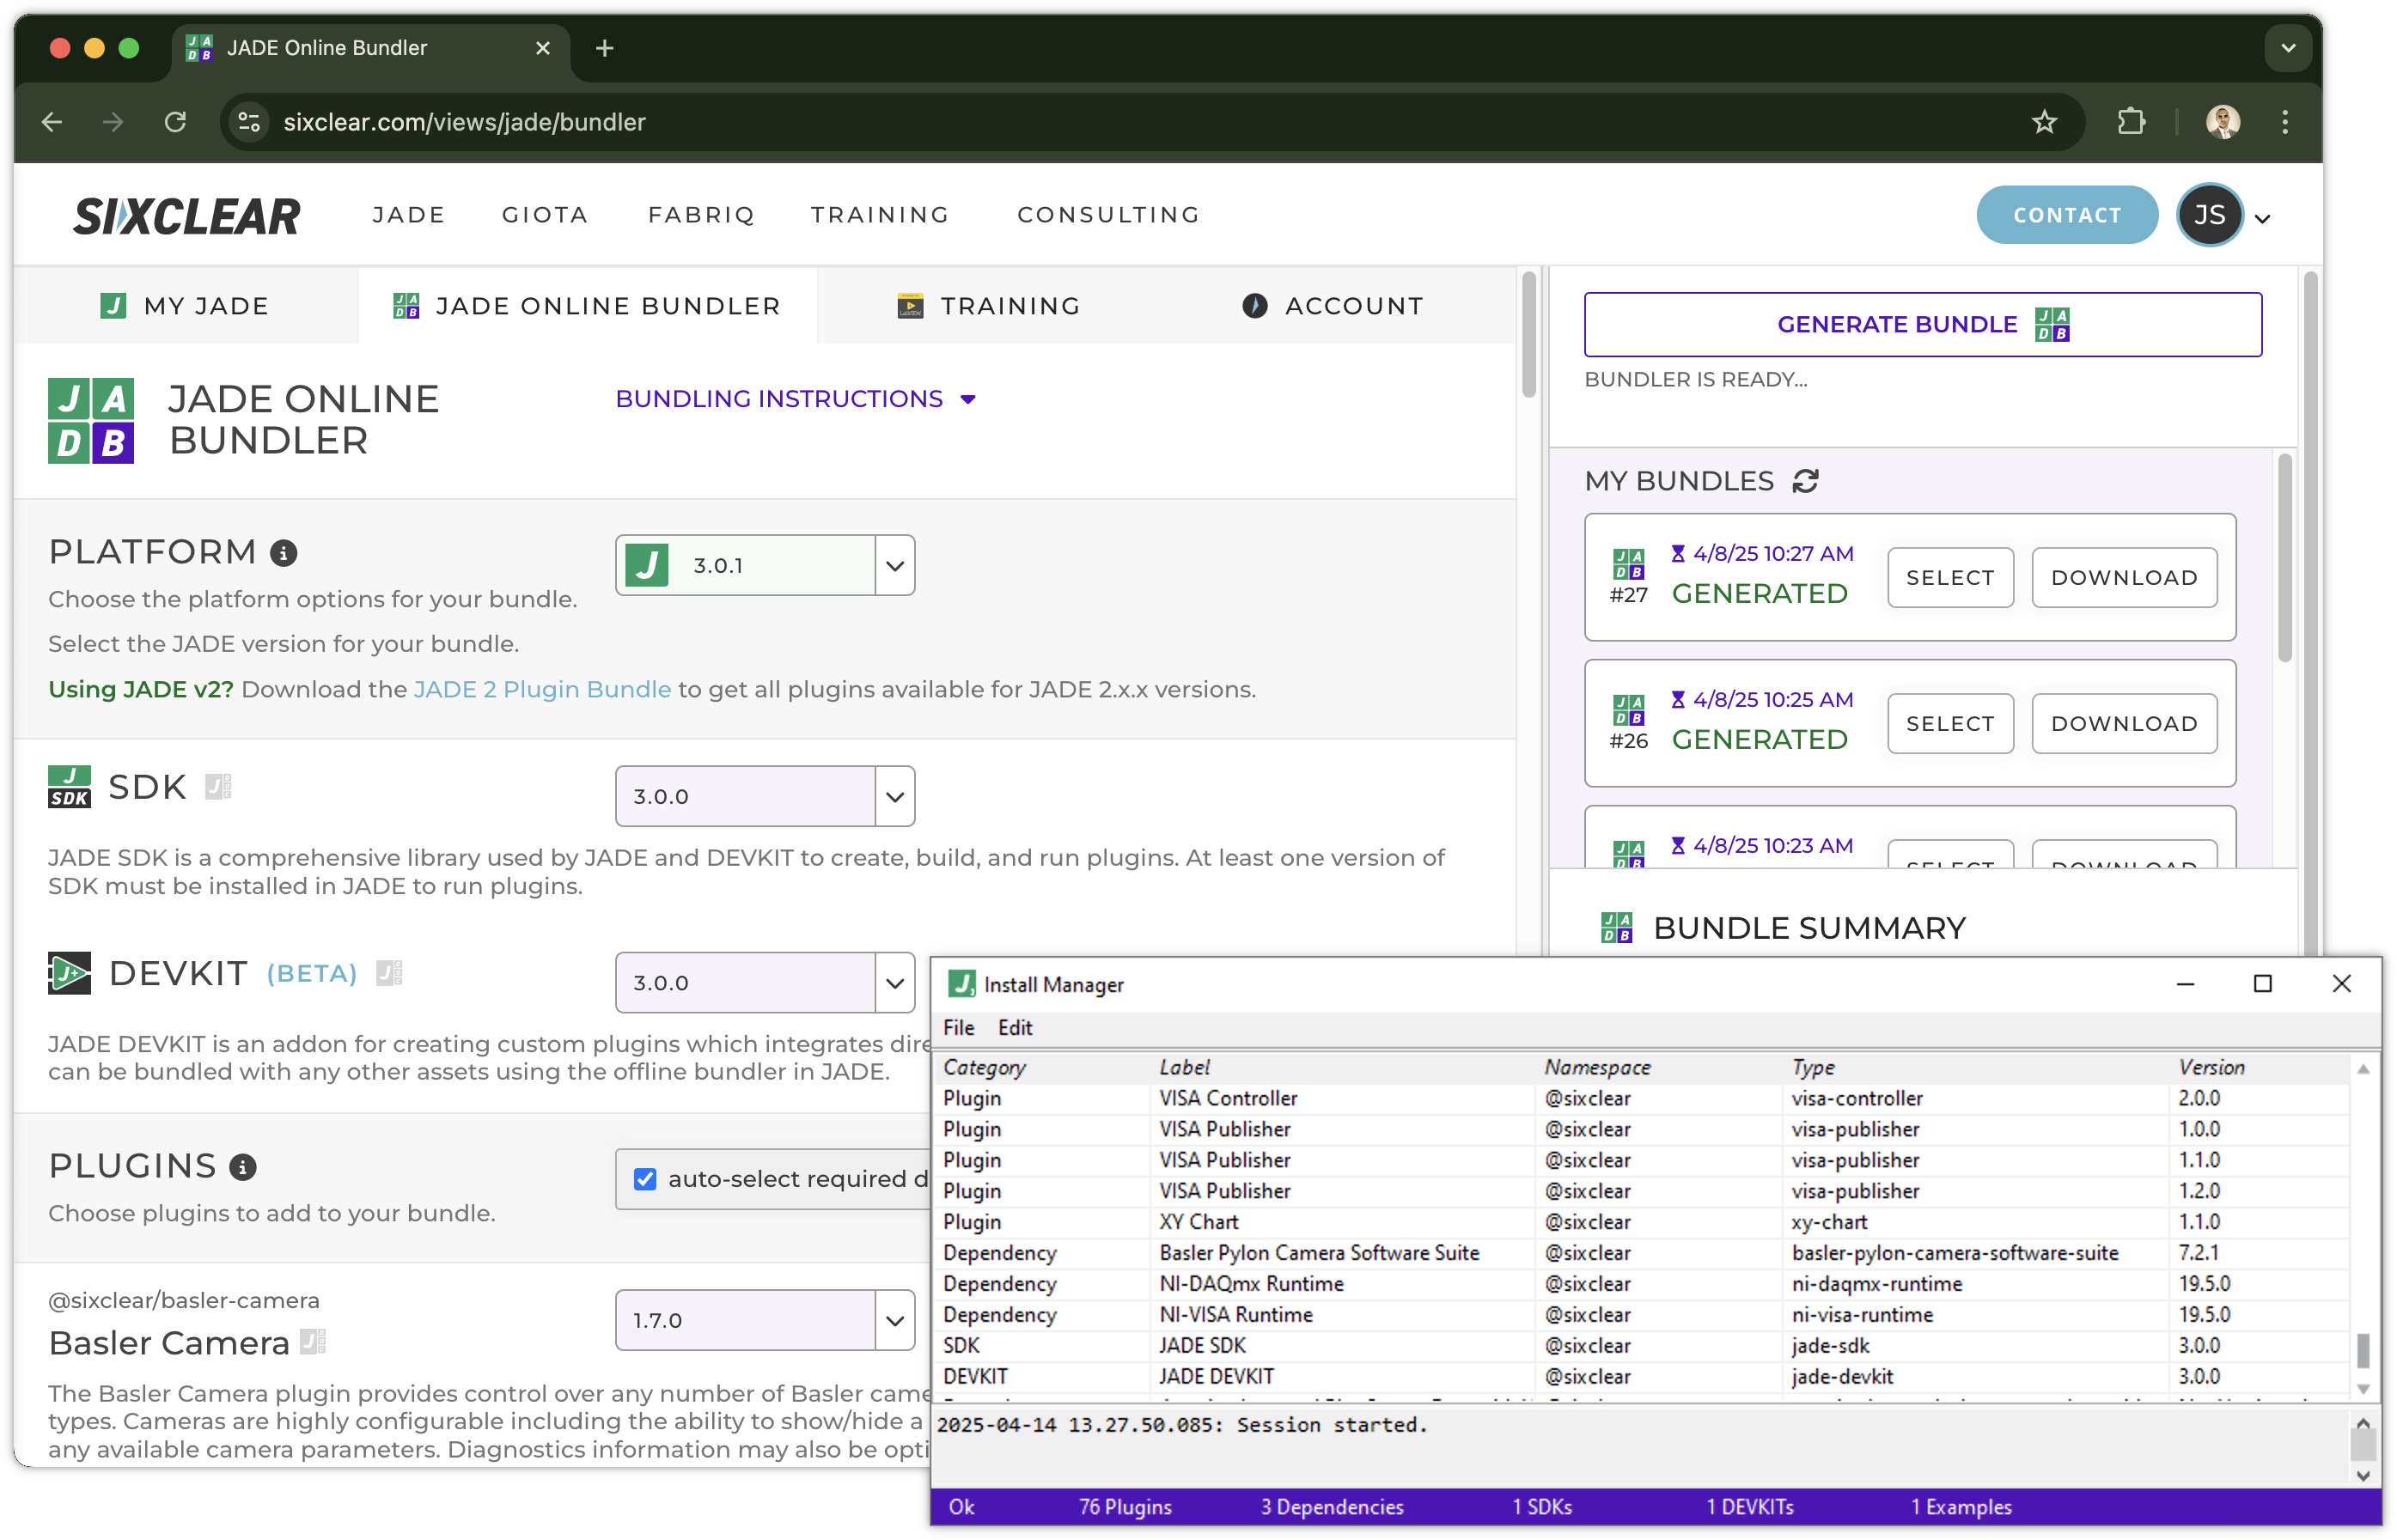Download bundle #27
The height and width of the screenshot is (1540, 2397).
point(2124,577)
